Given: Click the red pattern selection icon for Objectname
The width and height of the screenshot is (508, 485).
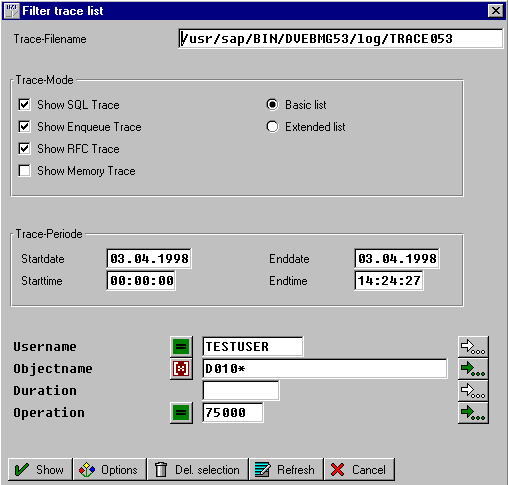Looking at the screenshot, I should [181, 369].
